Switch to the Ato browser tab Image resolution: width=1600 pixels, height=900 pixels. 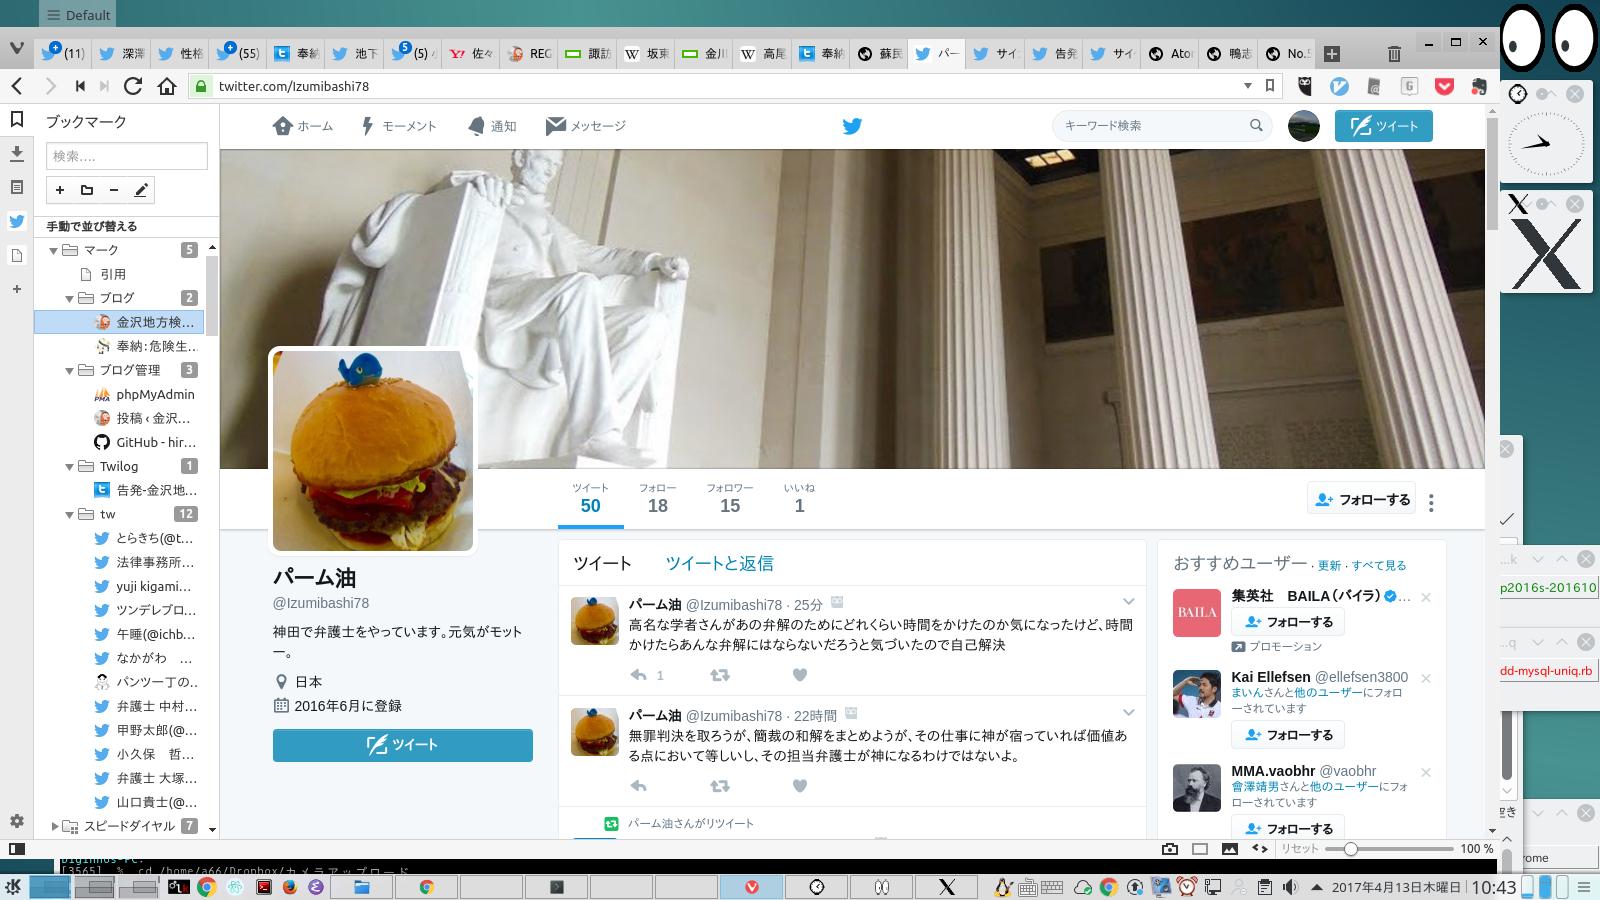(1170, 54)
